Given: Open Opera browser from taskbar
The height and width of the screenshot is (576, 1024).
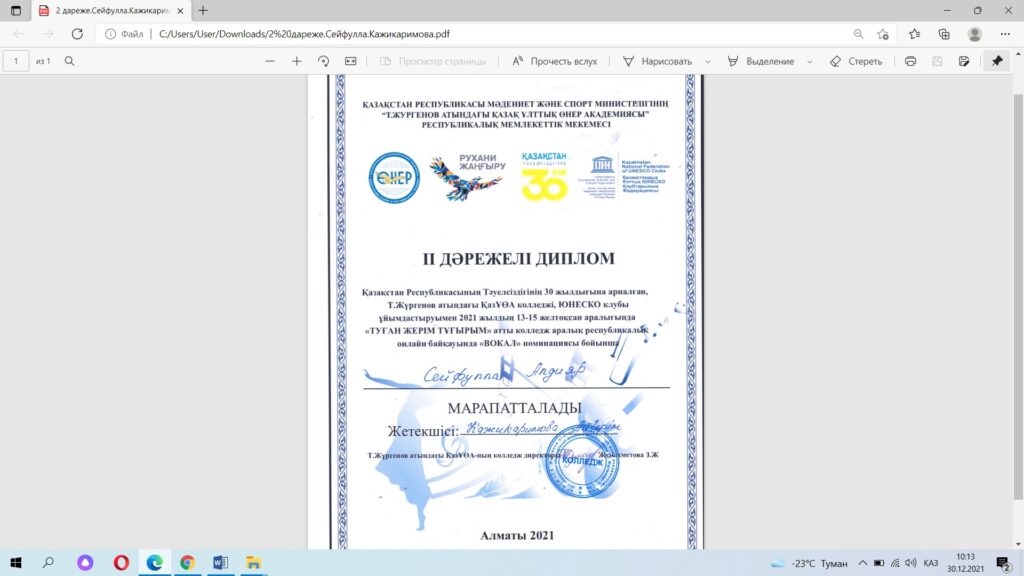Looking at the screenshot, I should 121,562.
